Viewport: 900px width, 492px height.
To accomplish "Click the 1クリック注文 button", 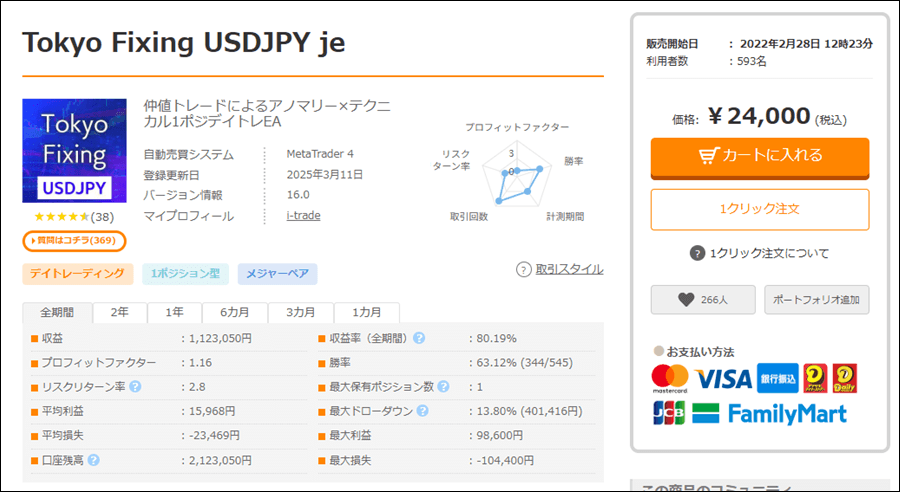I will (760, 209).
